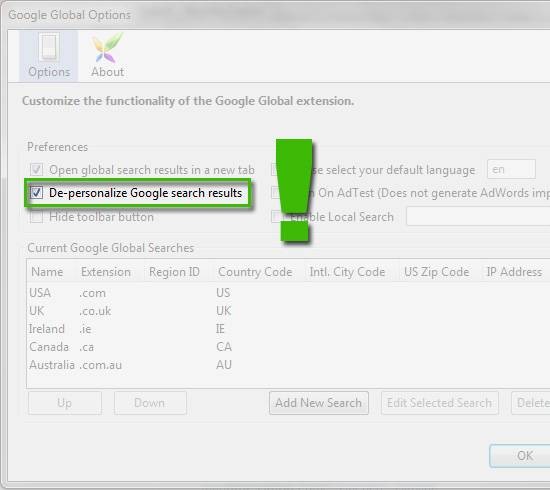Uncheck Open global search results in new tab
This screenshot has height=490, width=550.
pyautogui.click(x=36, y=170)
